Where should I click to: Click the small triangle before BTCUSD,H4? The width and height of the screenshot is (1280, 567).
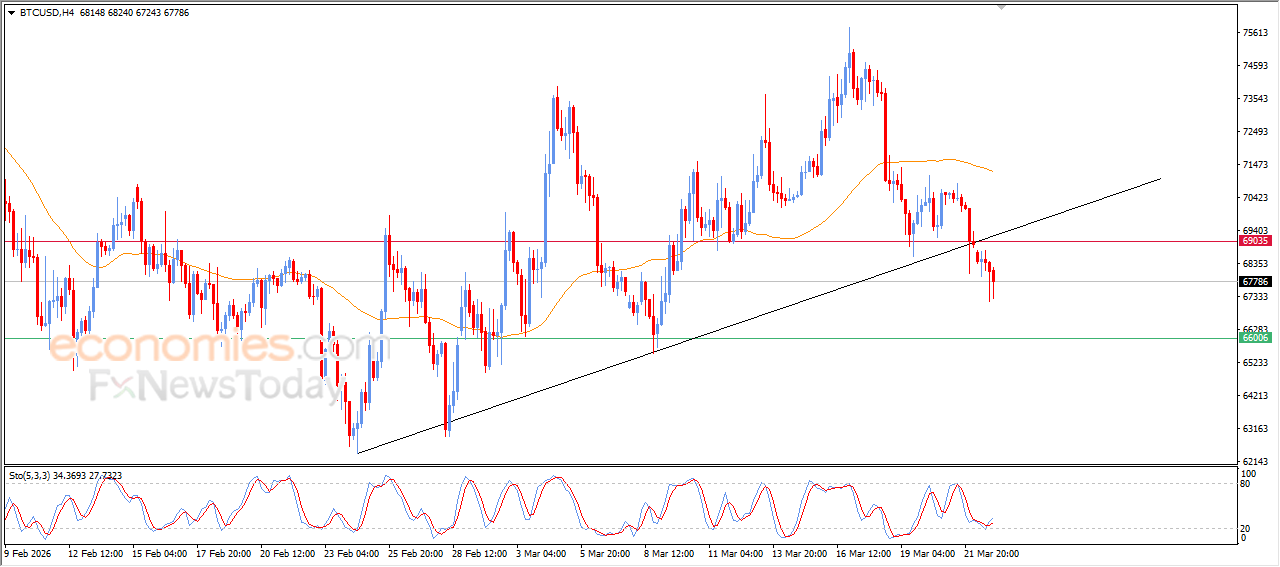point(11,13)
